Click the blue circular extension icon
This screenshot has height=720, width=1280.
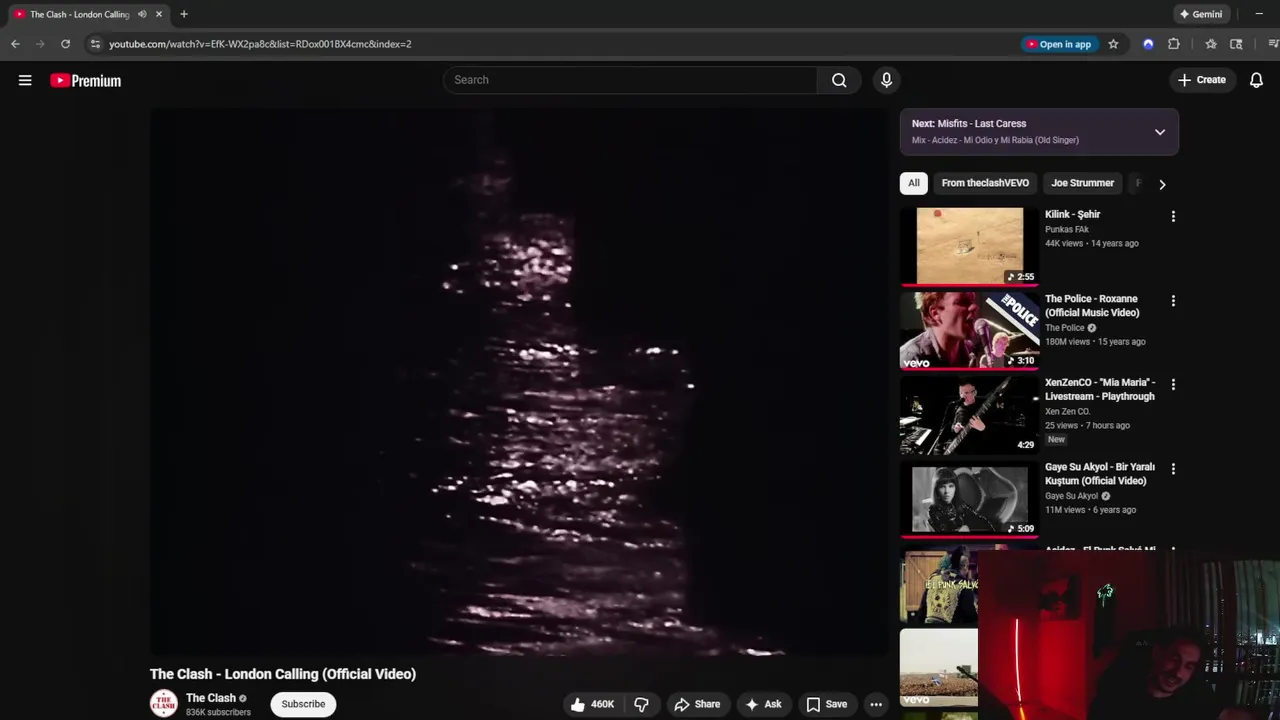tap(1148, 44)
